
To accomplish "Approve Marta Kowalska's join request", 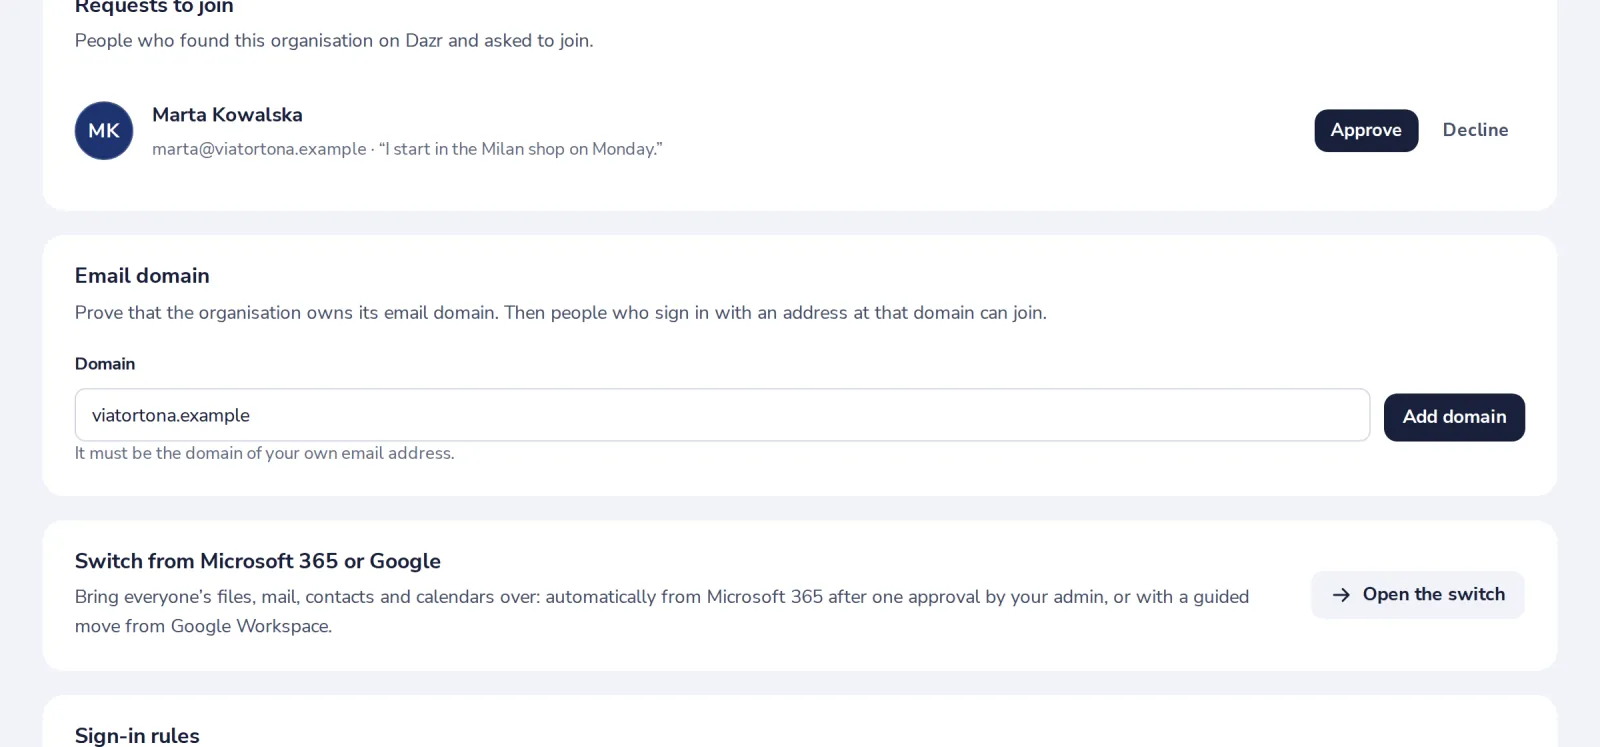I will coord(1366,131).
